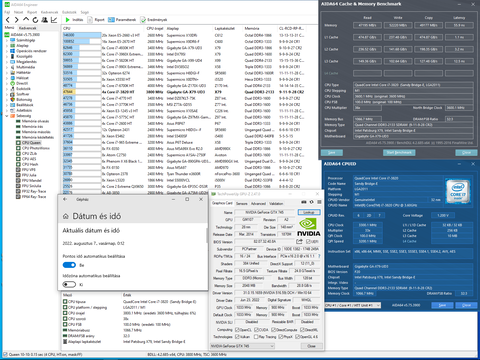The height and width of the screenshot is (360, 480).
Task: Open the Súgó menu in AIDA64
Action: coord(85,12)
